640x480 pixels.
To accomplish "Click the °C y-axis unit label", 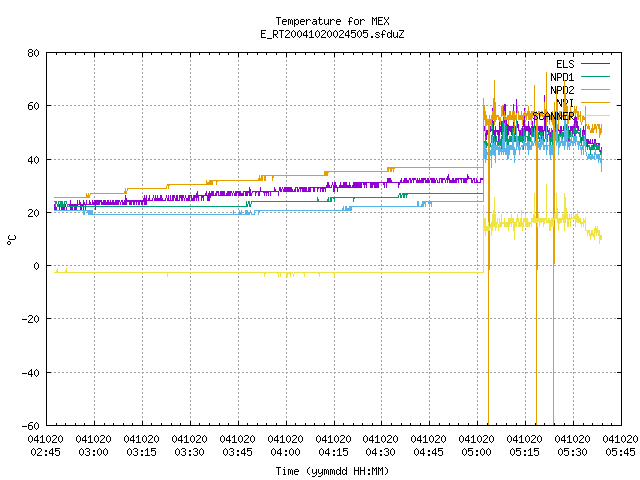I will pos(11,240).
